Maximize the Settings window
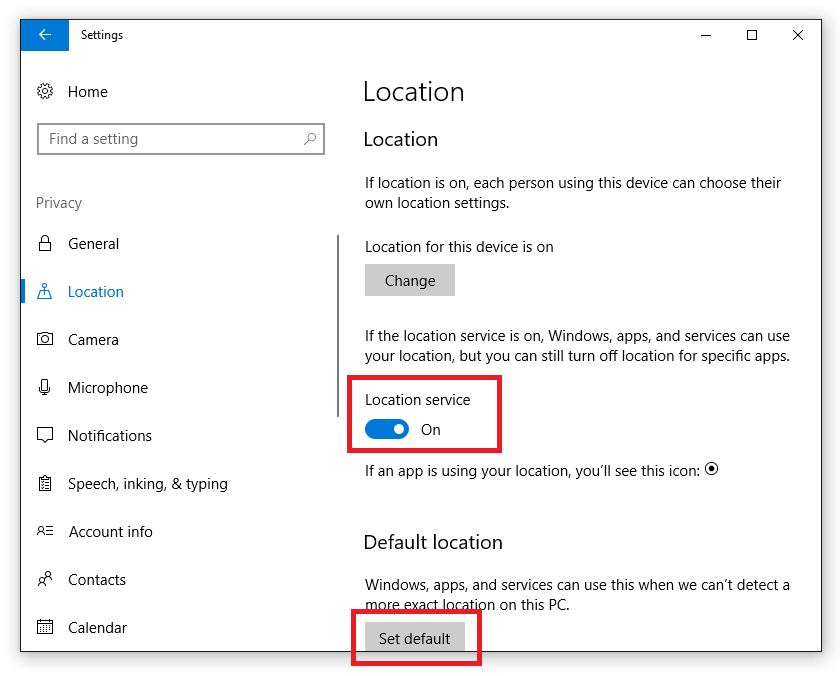Screen dimensions: 840x676 pyautogui.click(x=752, y=35)
